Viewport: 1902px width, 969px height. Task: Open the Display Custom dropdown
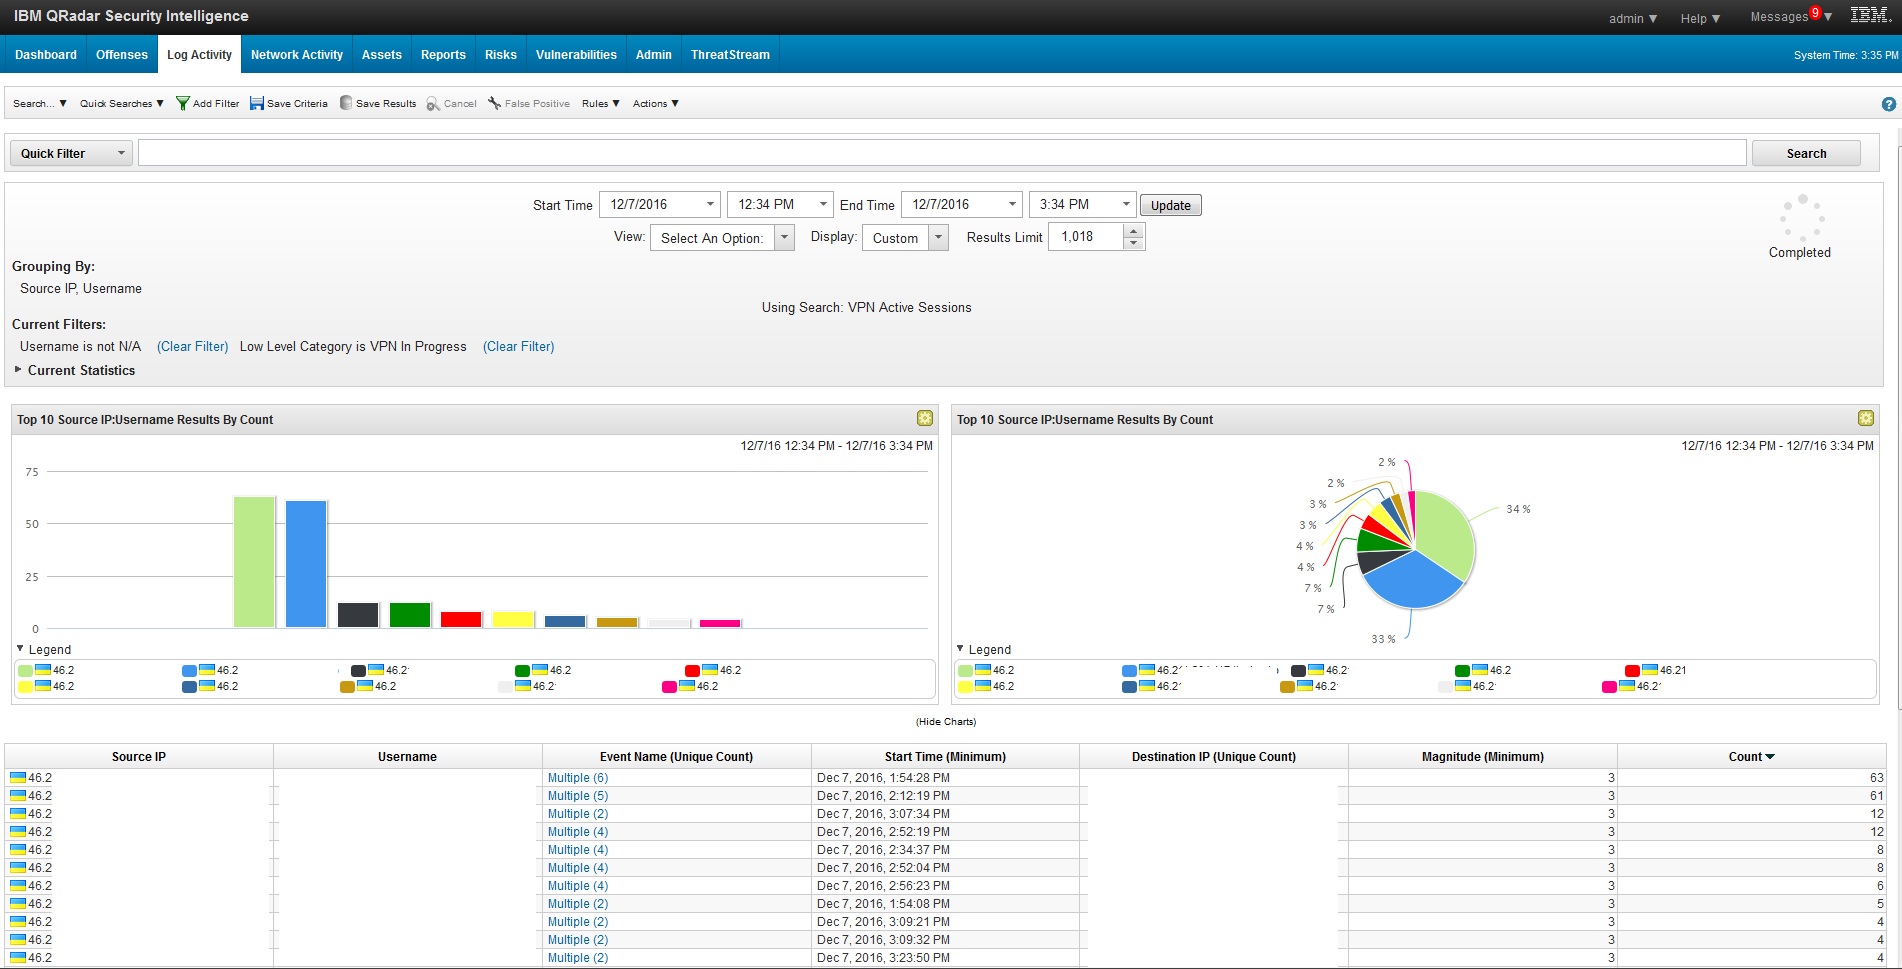click(937, 238)
